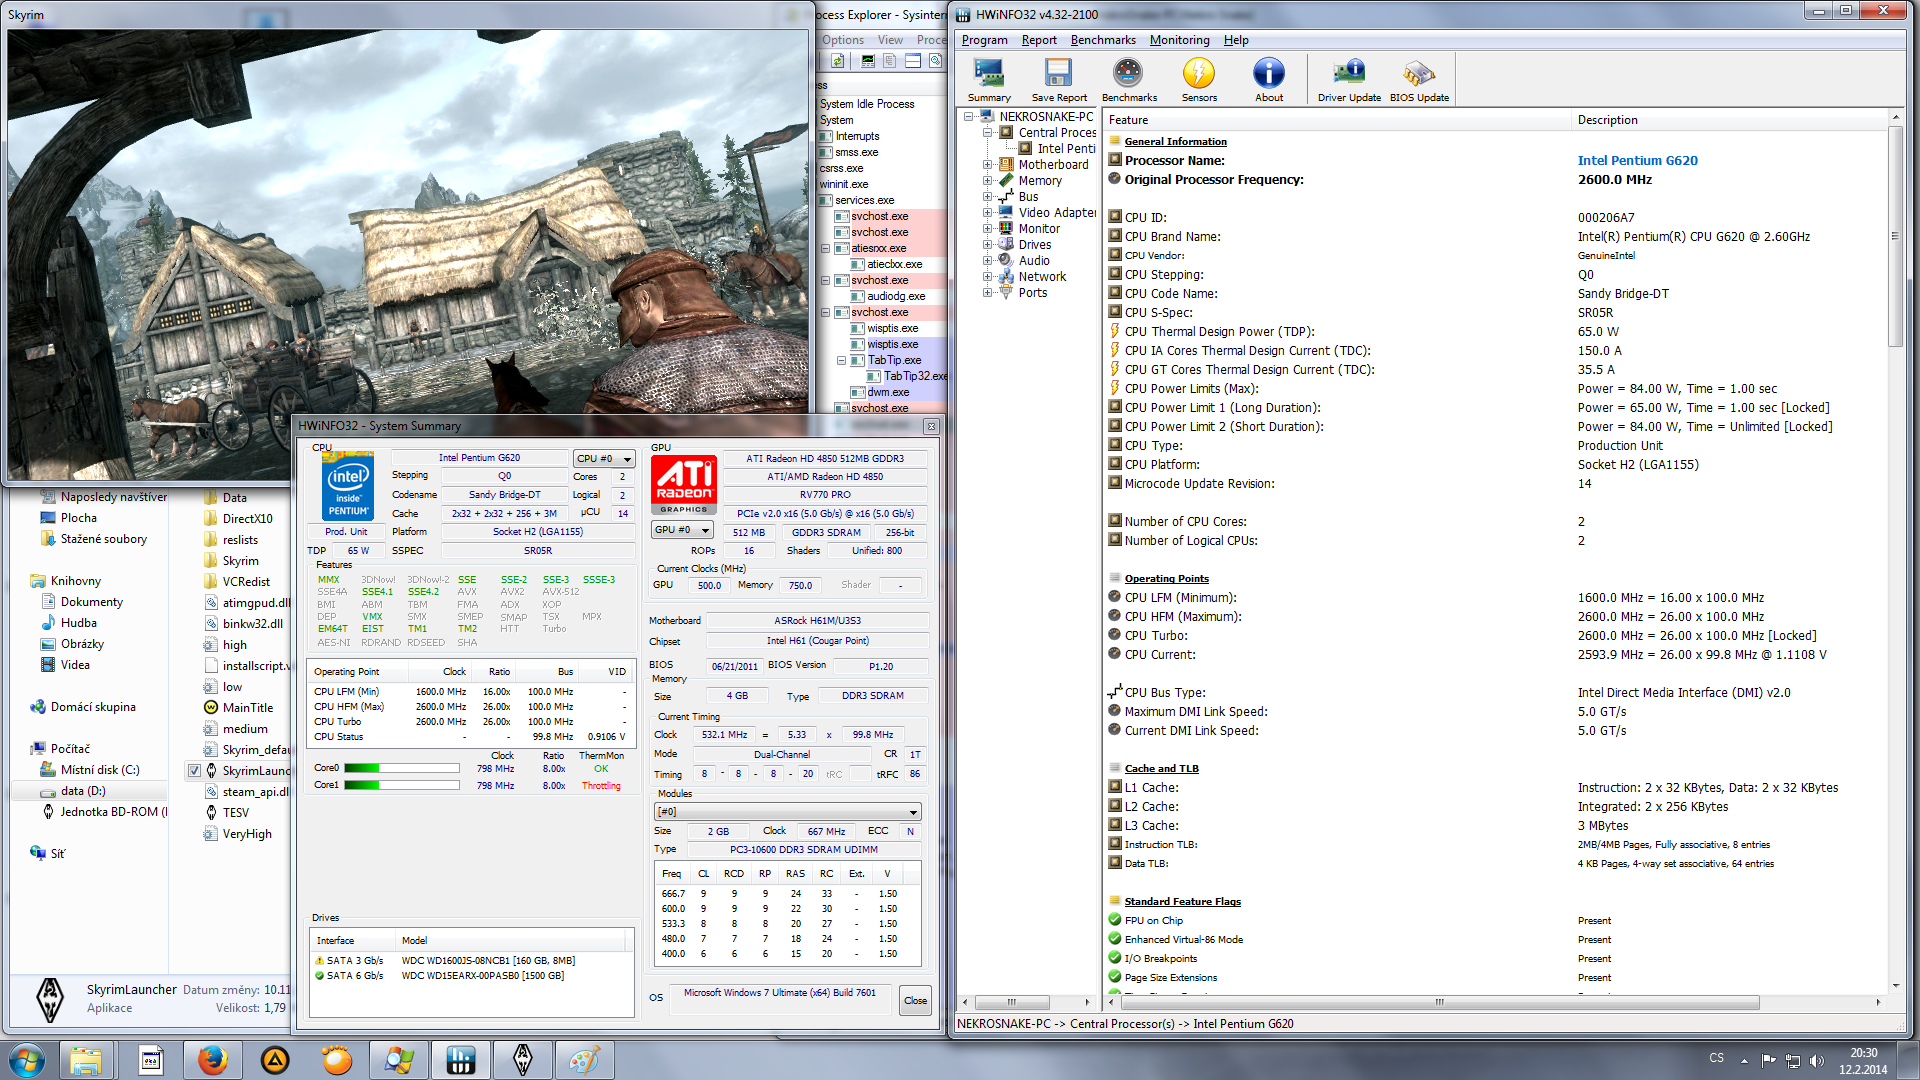Viewport: 1920px width, 1080px height.
Task: Click the Standard Feature Flags heading
Action: click(x=1182, y=902)
